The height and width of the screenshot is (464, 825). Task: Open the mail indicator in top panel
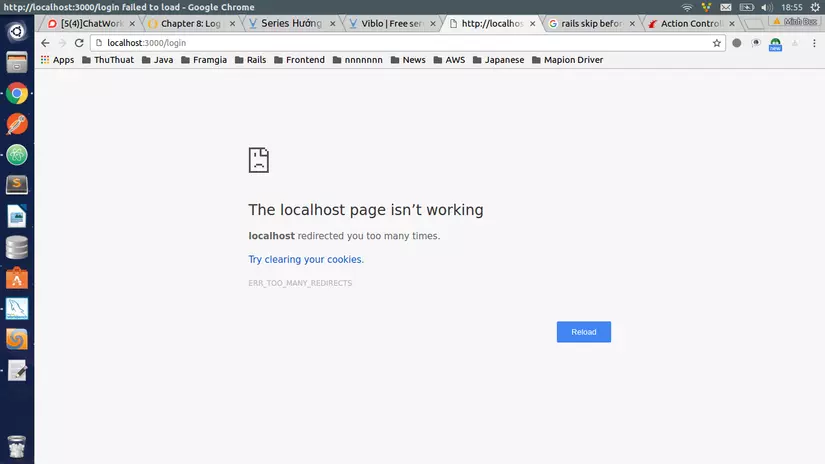click(x=726, y=7)
